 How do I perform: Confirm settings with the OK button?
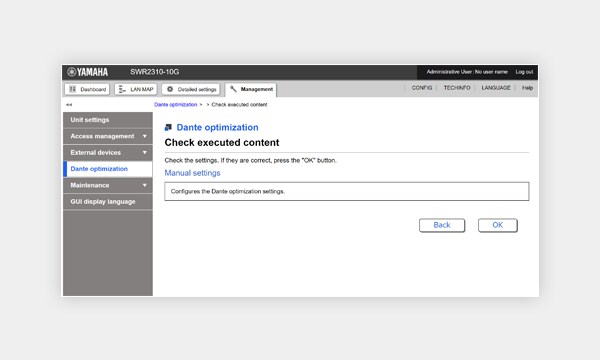(x=497, y=225)
